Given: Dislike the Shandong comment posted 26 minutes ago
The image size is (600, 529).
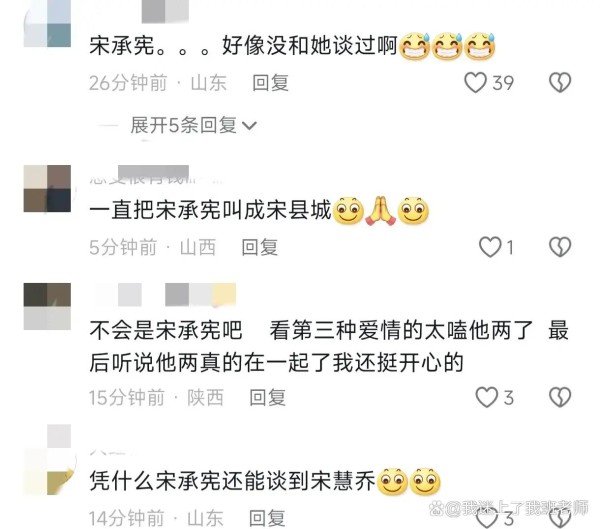Looking at the screenshot, I should pyautogui.click(x=560, y=83).
